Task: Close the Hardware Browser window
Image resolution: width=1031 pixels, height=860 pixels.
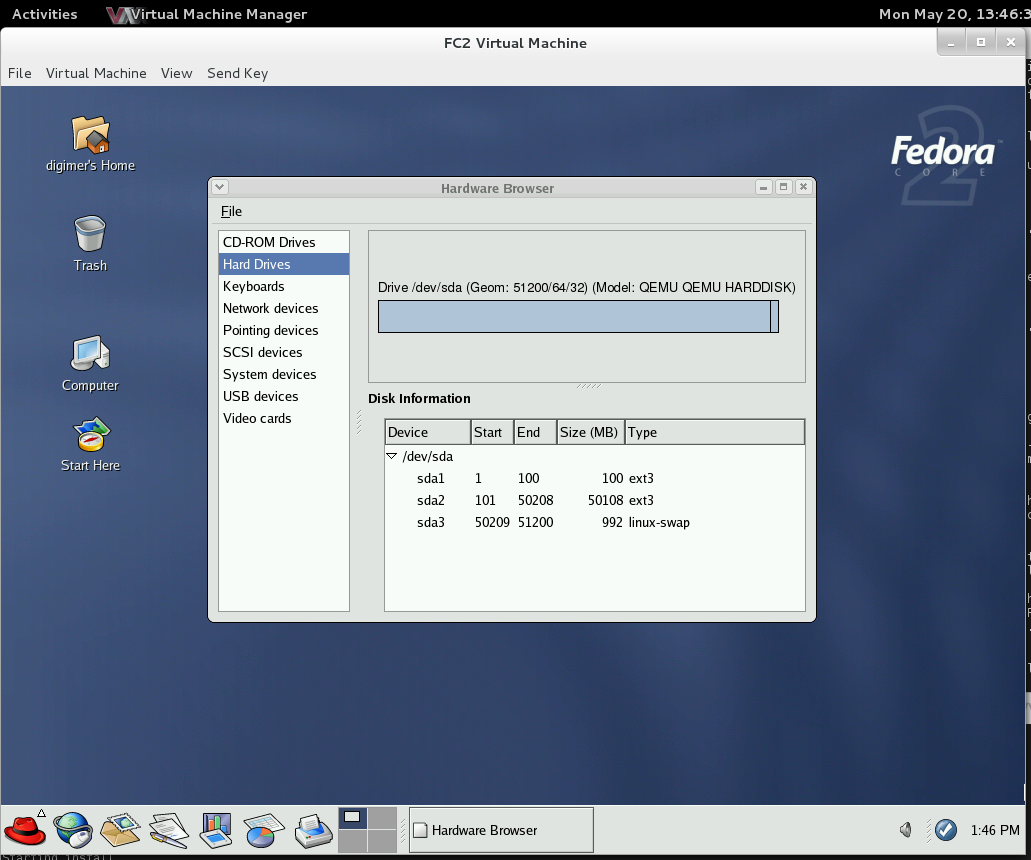Action: (x=803, y=187)
